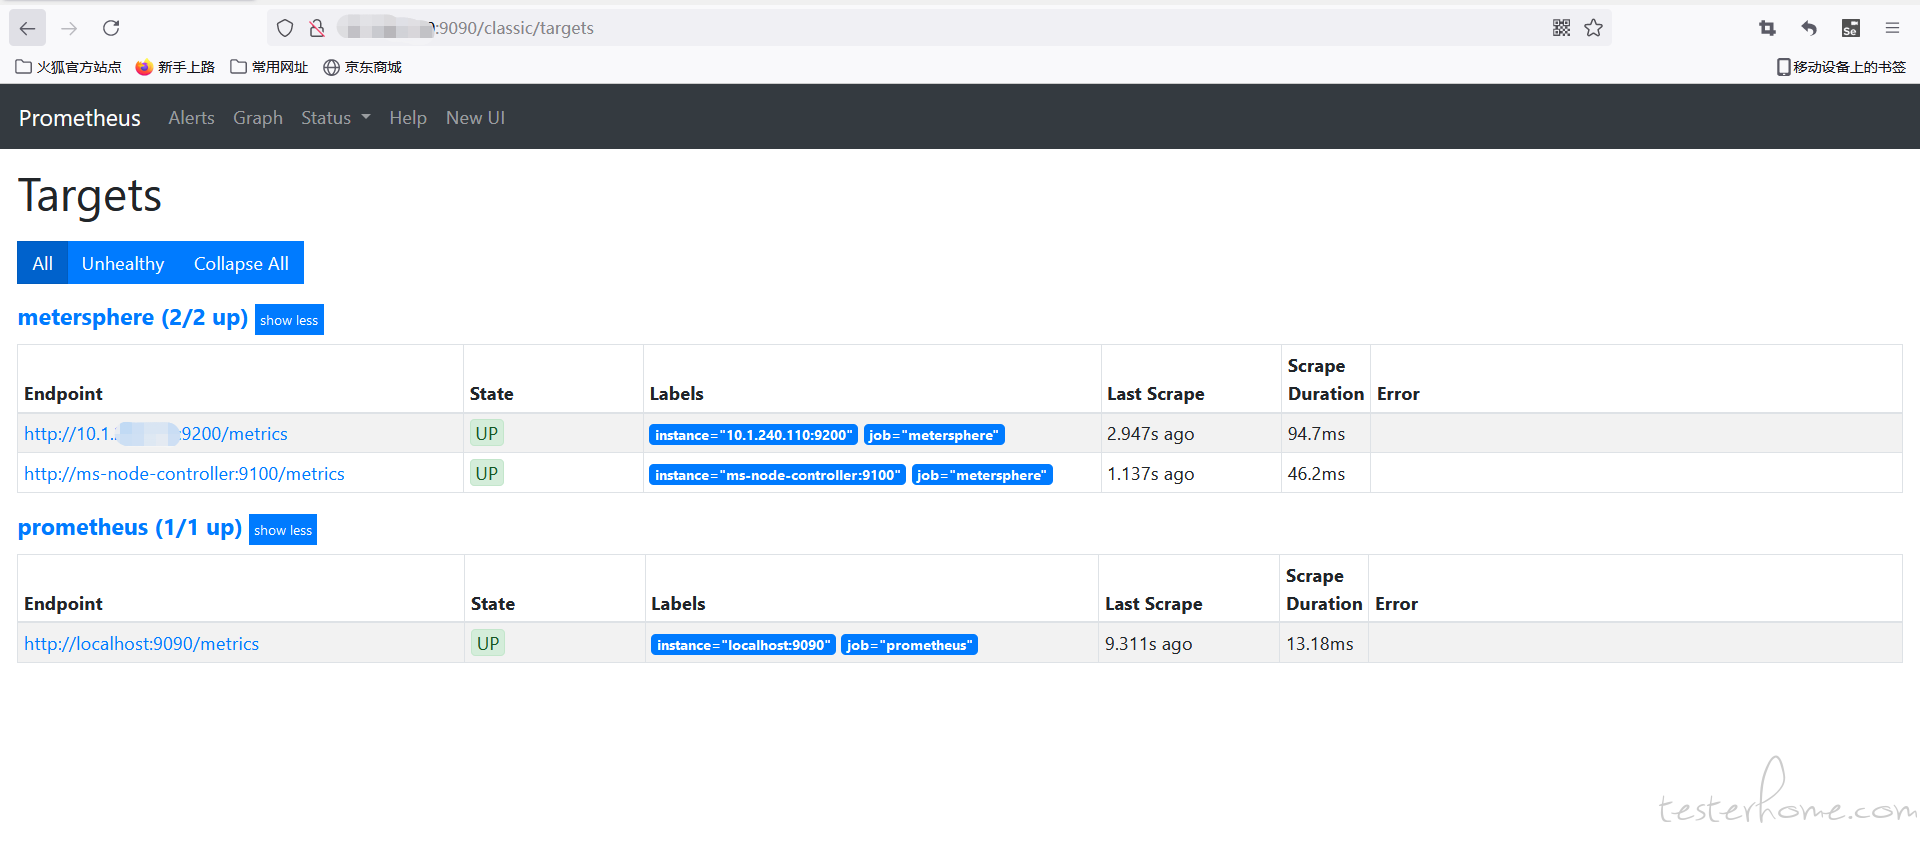Viewport: 1920px width, 848px height.
Task: Click UP state badge of ms-node-controller row
Action: (x=487, y=474)
